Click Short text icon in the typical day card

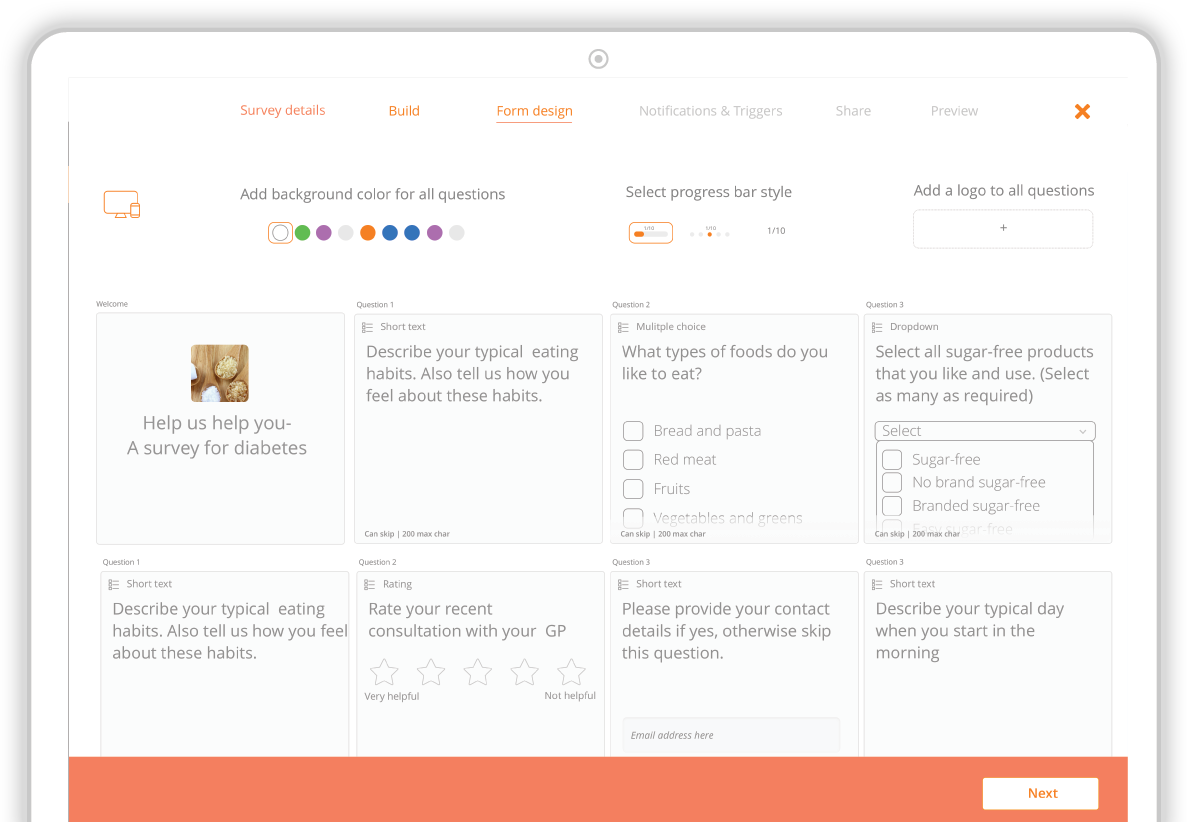tap(877, 584)
